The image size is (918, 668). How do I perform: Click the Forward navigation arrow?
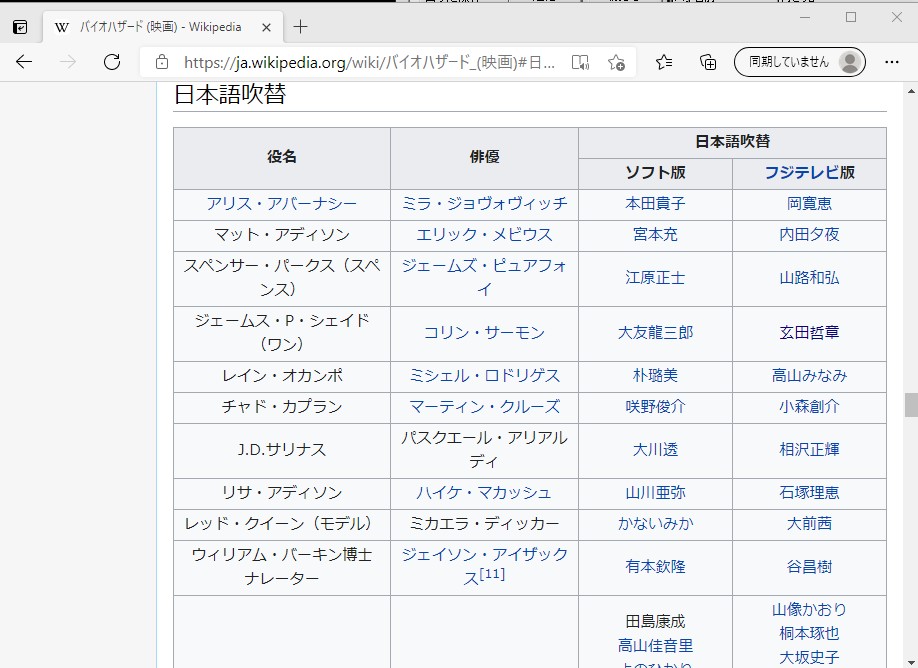pos(68,61)
